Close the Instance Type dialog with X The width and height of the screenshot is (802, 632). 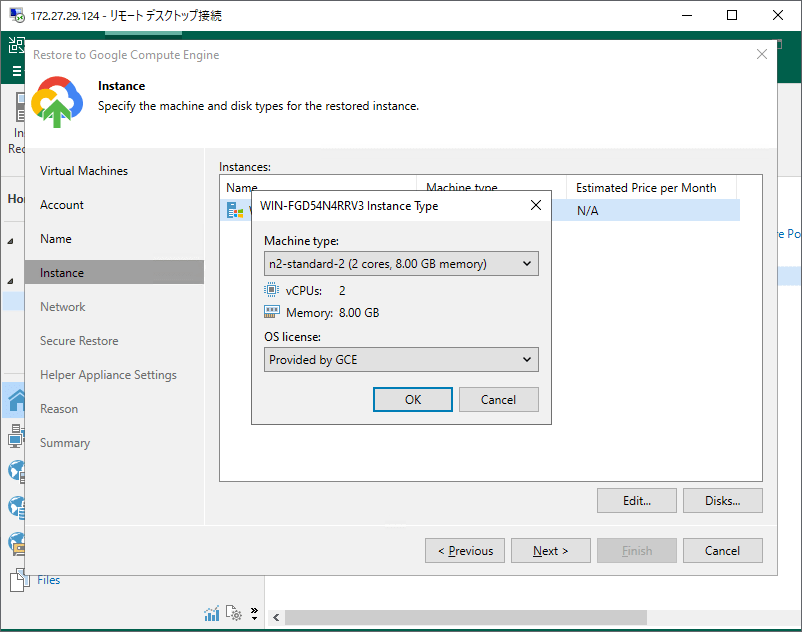(x=536, y=206)
